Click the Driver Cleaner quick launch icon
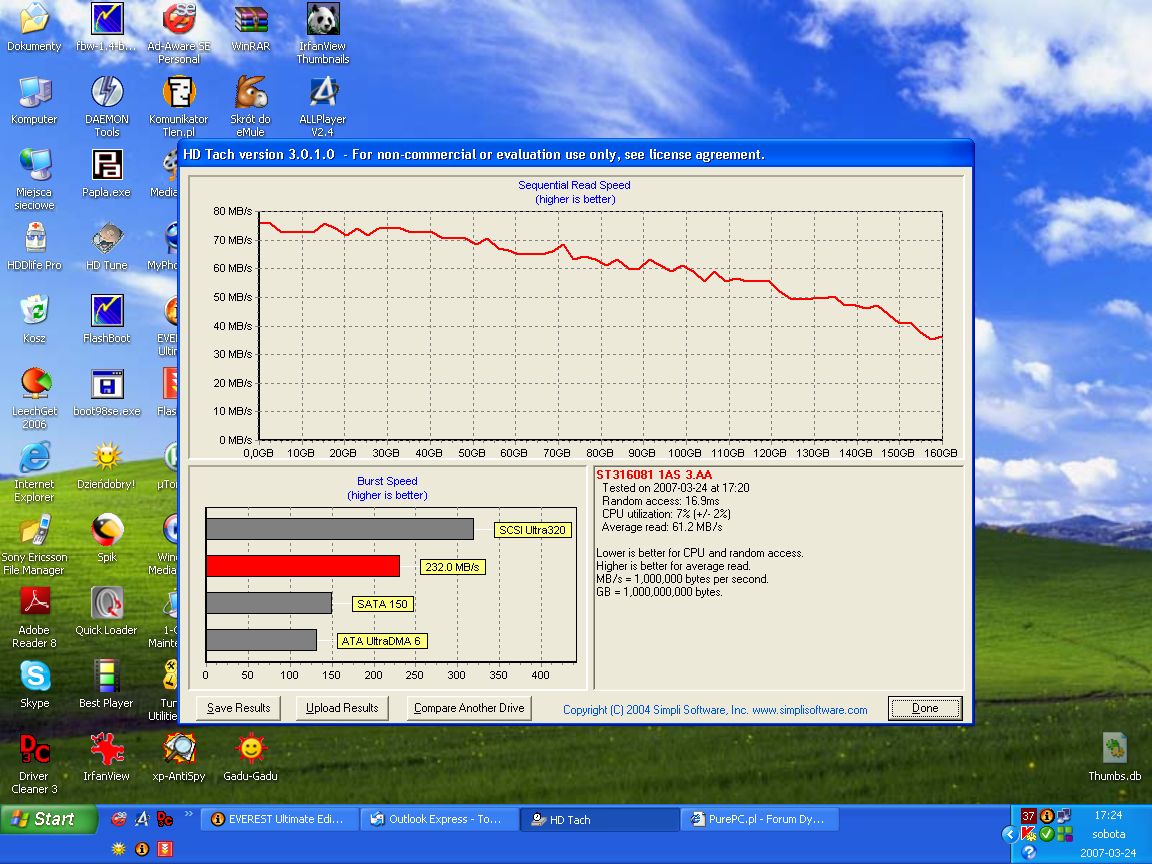The height and width of the screenshot is (864, 1152). [165, 818]
